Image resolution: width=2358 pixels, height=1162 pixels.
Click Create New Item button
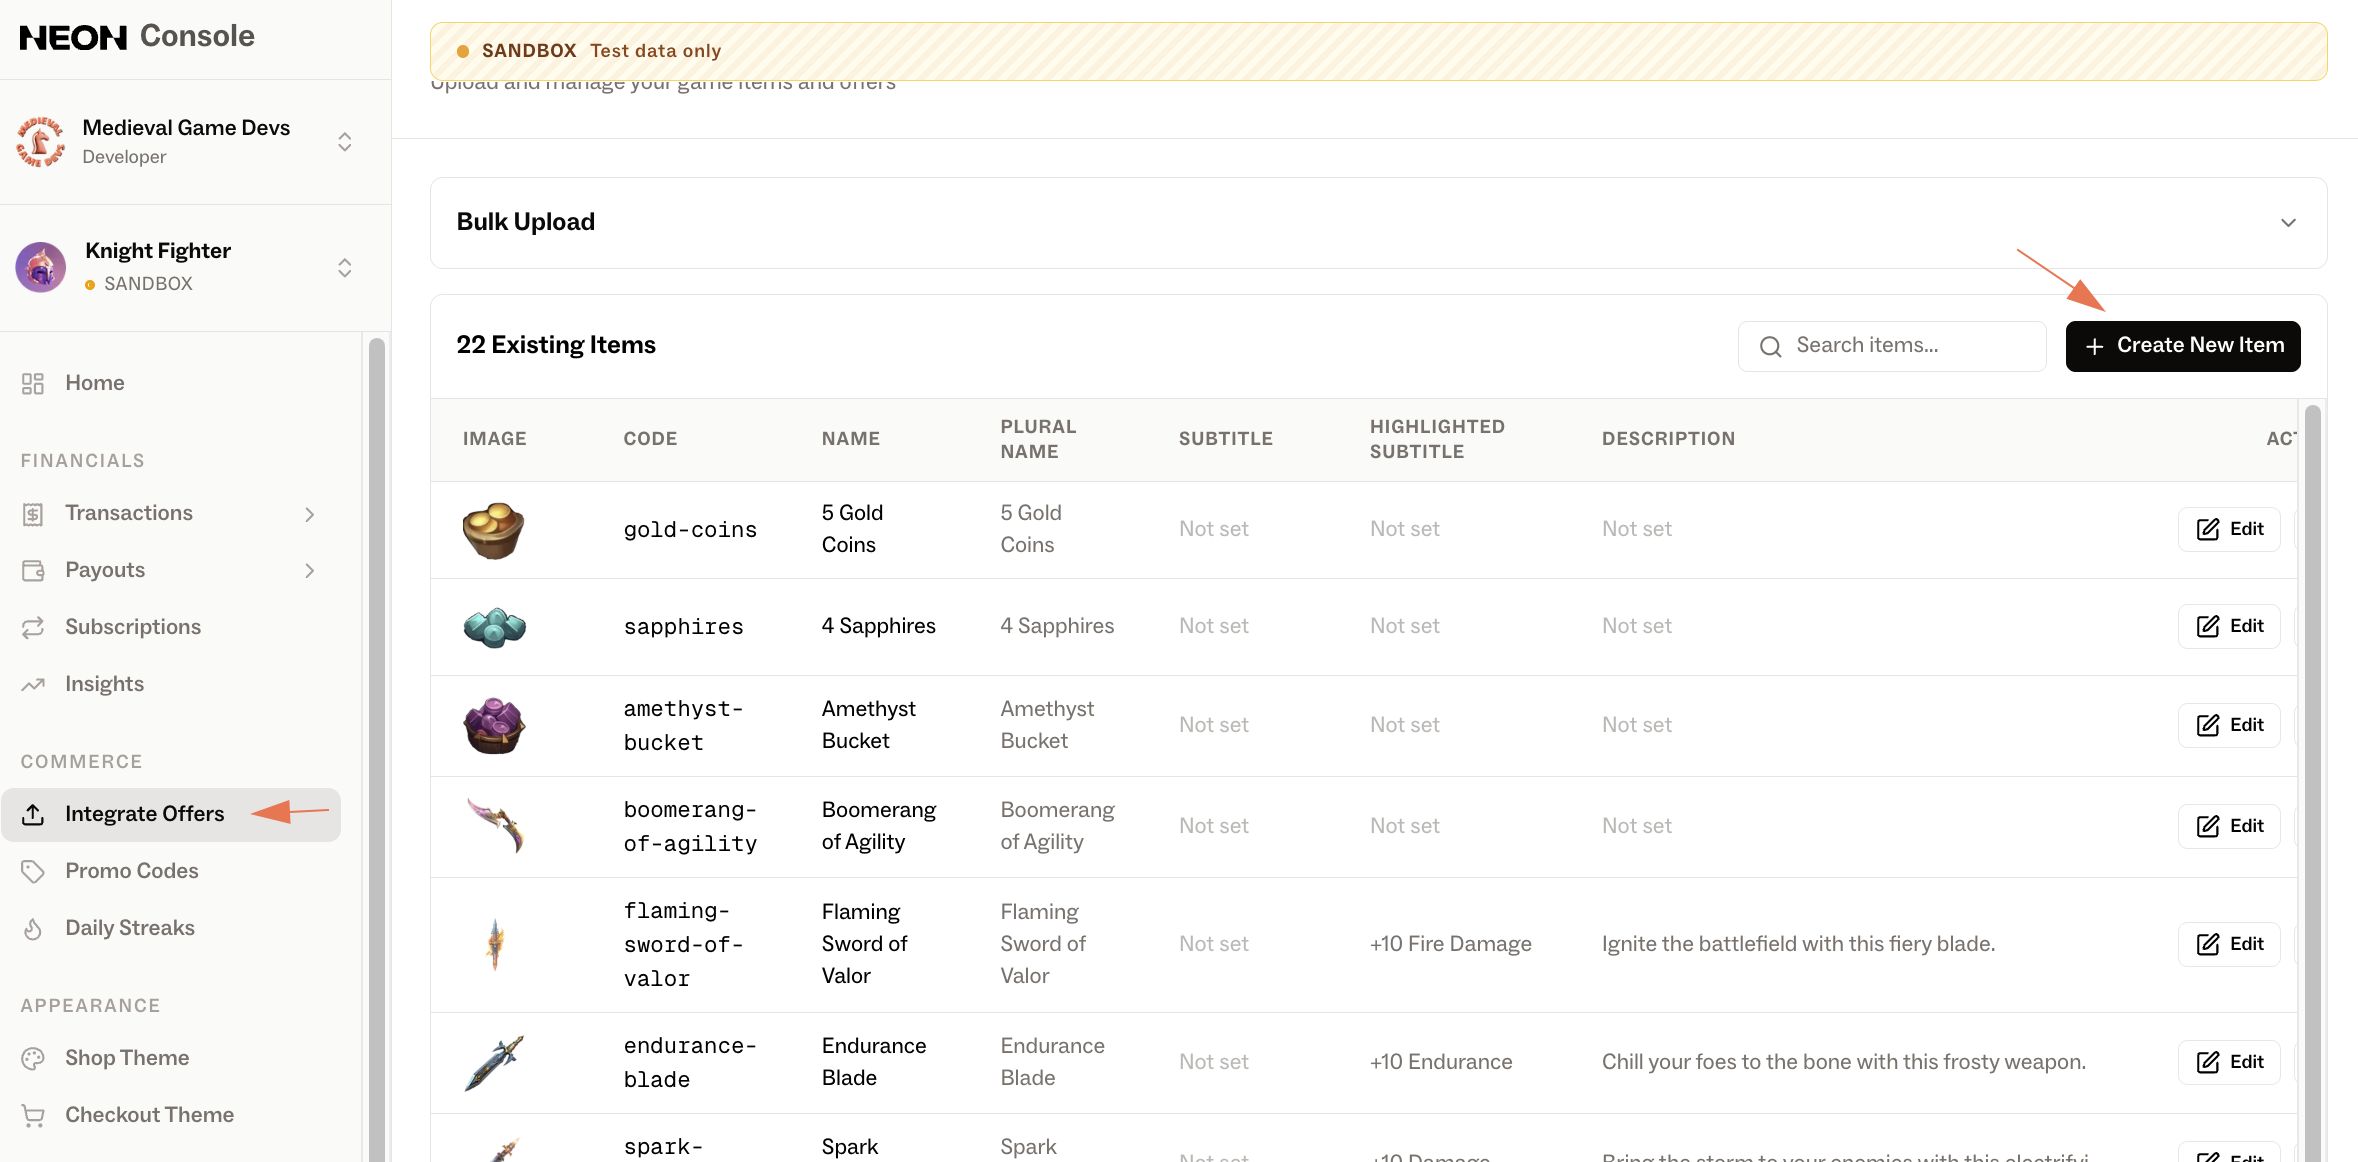(2183, 346)
